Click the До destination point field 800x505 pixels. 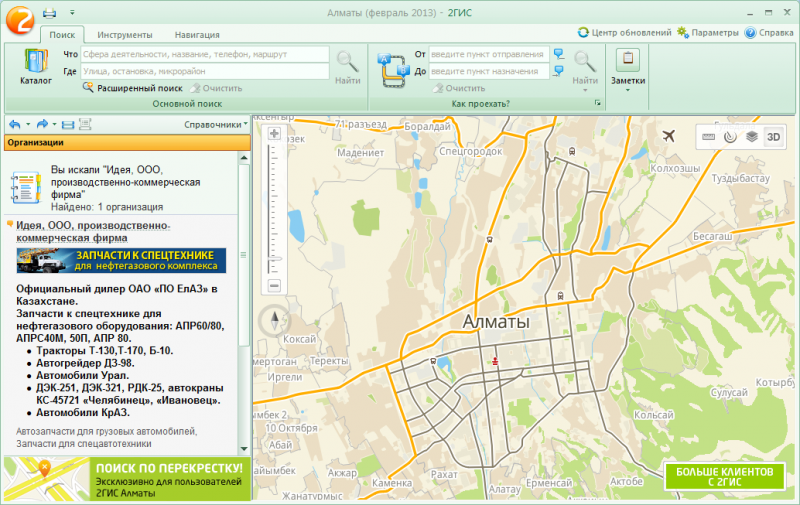pyautogui.click(x=489, y=71)
